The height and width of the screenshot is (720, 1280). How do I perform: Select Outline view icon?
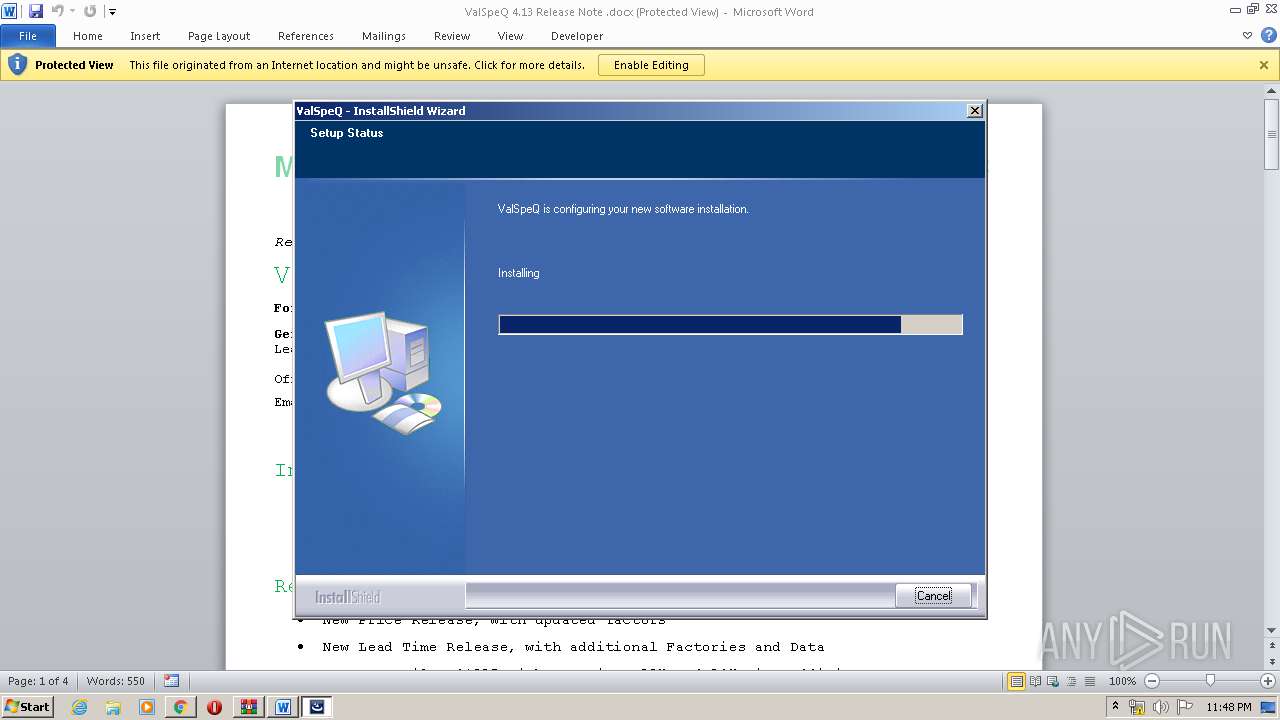1072,681
